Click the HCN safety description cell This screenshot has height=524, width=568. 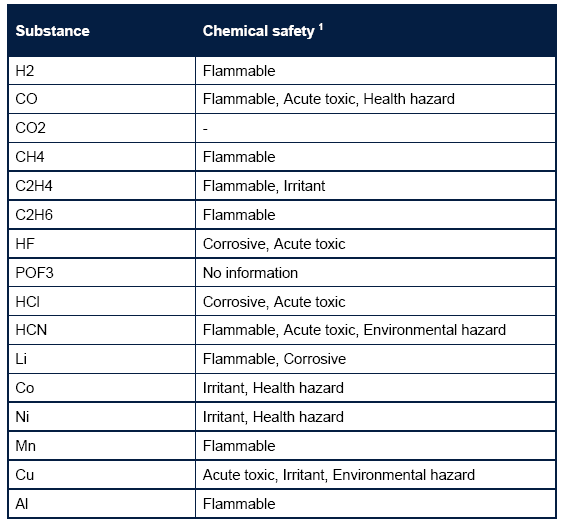tap(376, 330)
